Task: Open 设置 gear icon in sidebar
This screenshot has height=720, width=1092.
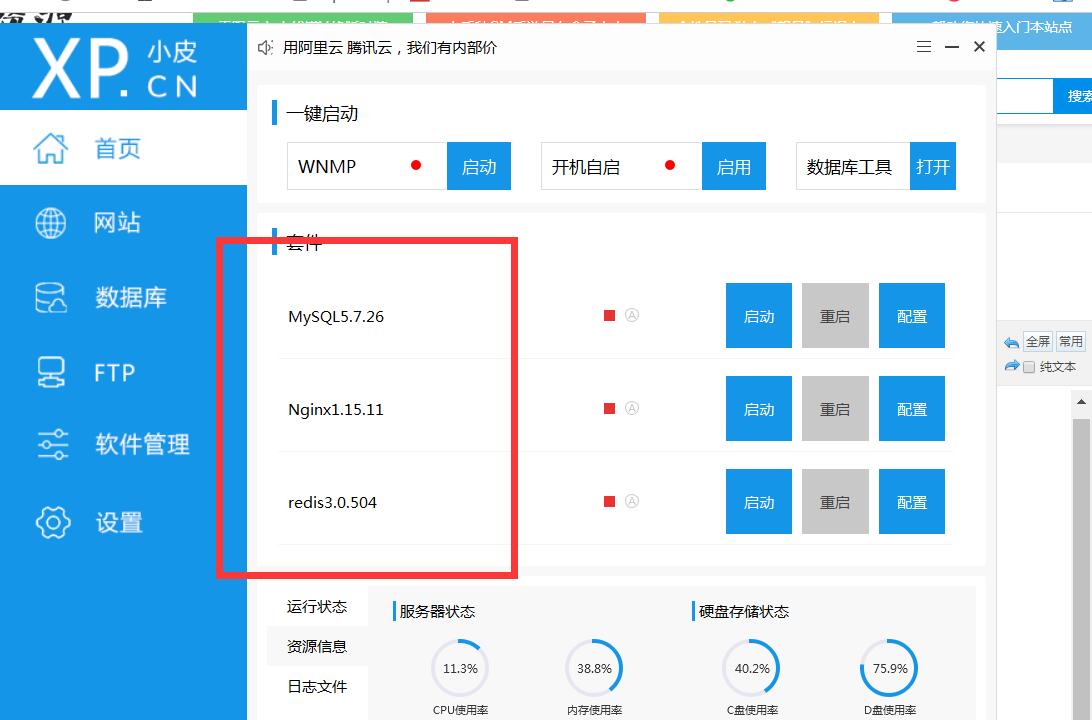Action: 53,522
